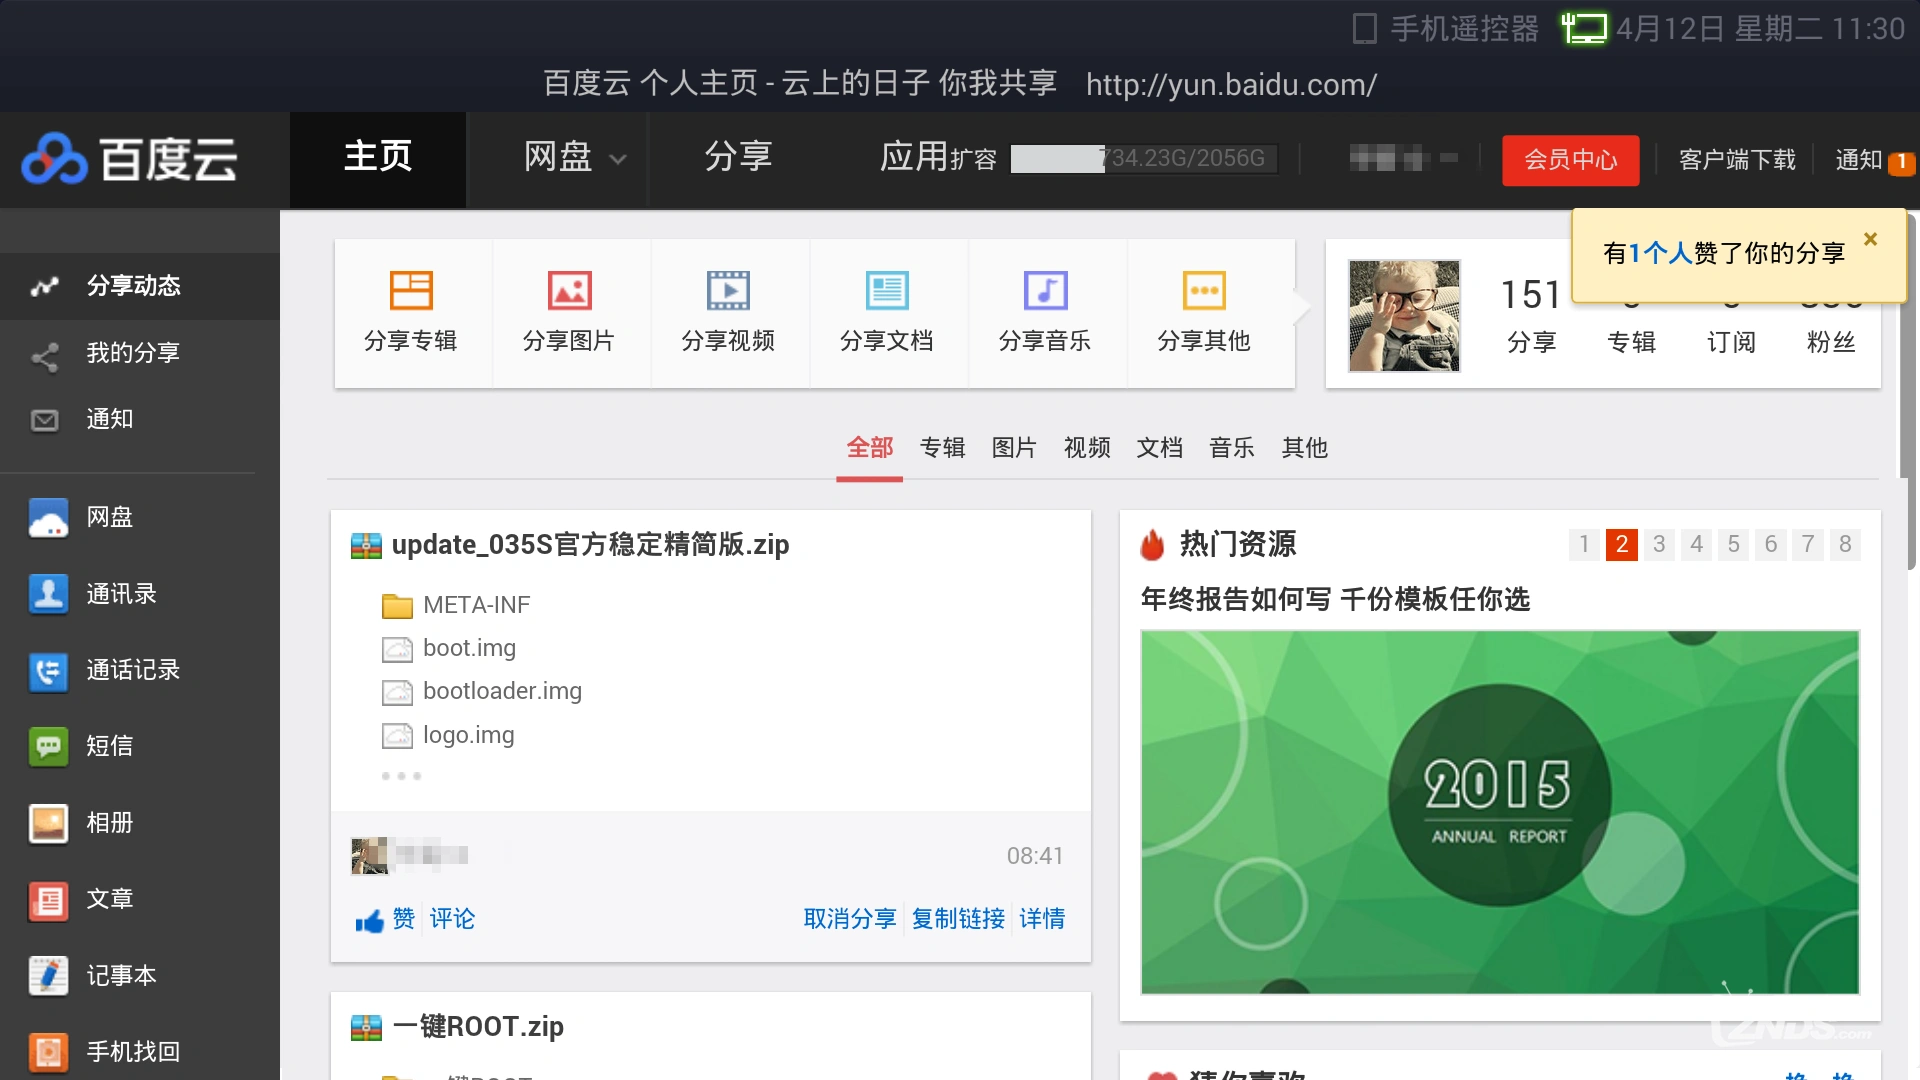
Task: Switch to the 分享 nav tab
Action: pyautogui.click(x=738, y=157)
